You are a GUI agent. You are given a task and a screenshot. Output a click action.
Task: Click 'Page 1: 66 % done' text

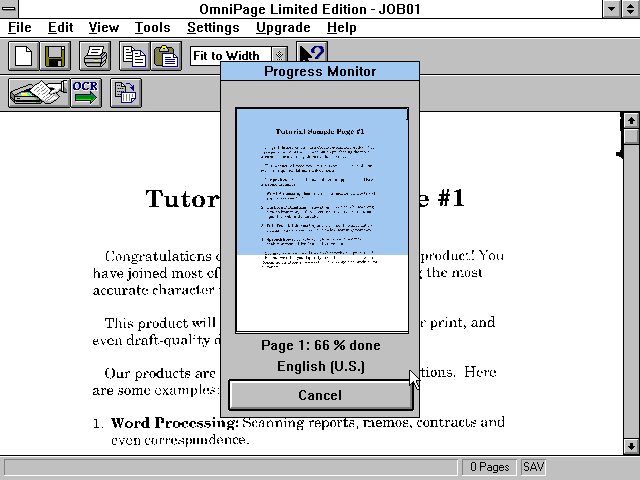click(x=321, y=345)
